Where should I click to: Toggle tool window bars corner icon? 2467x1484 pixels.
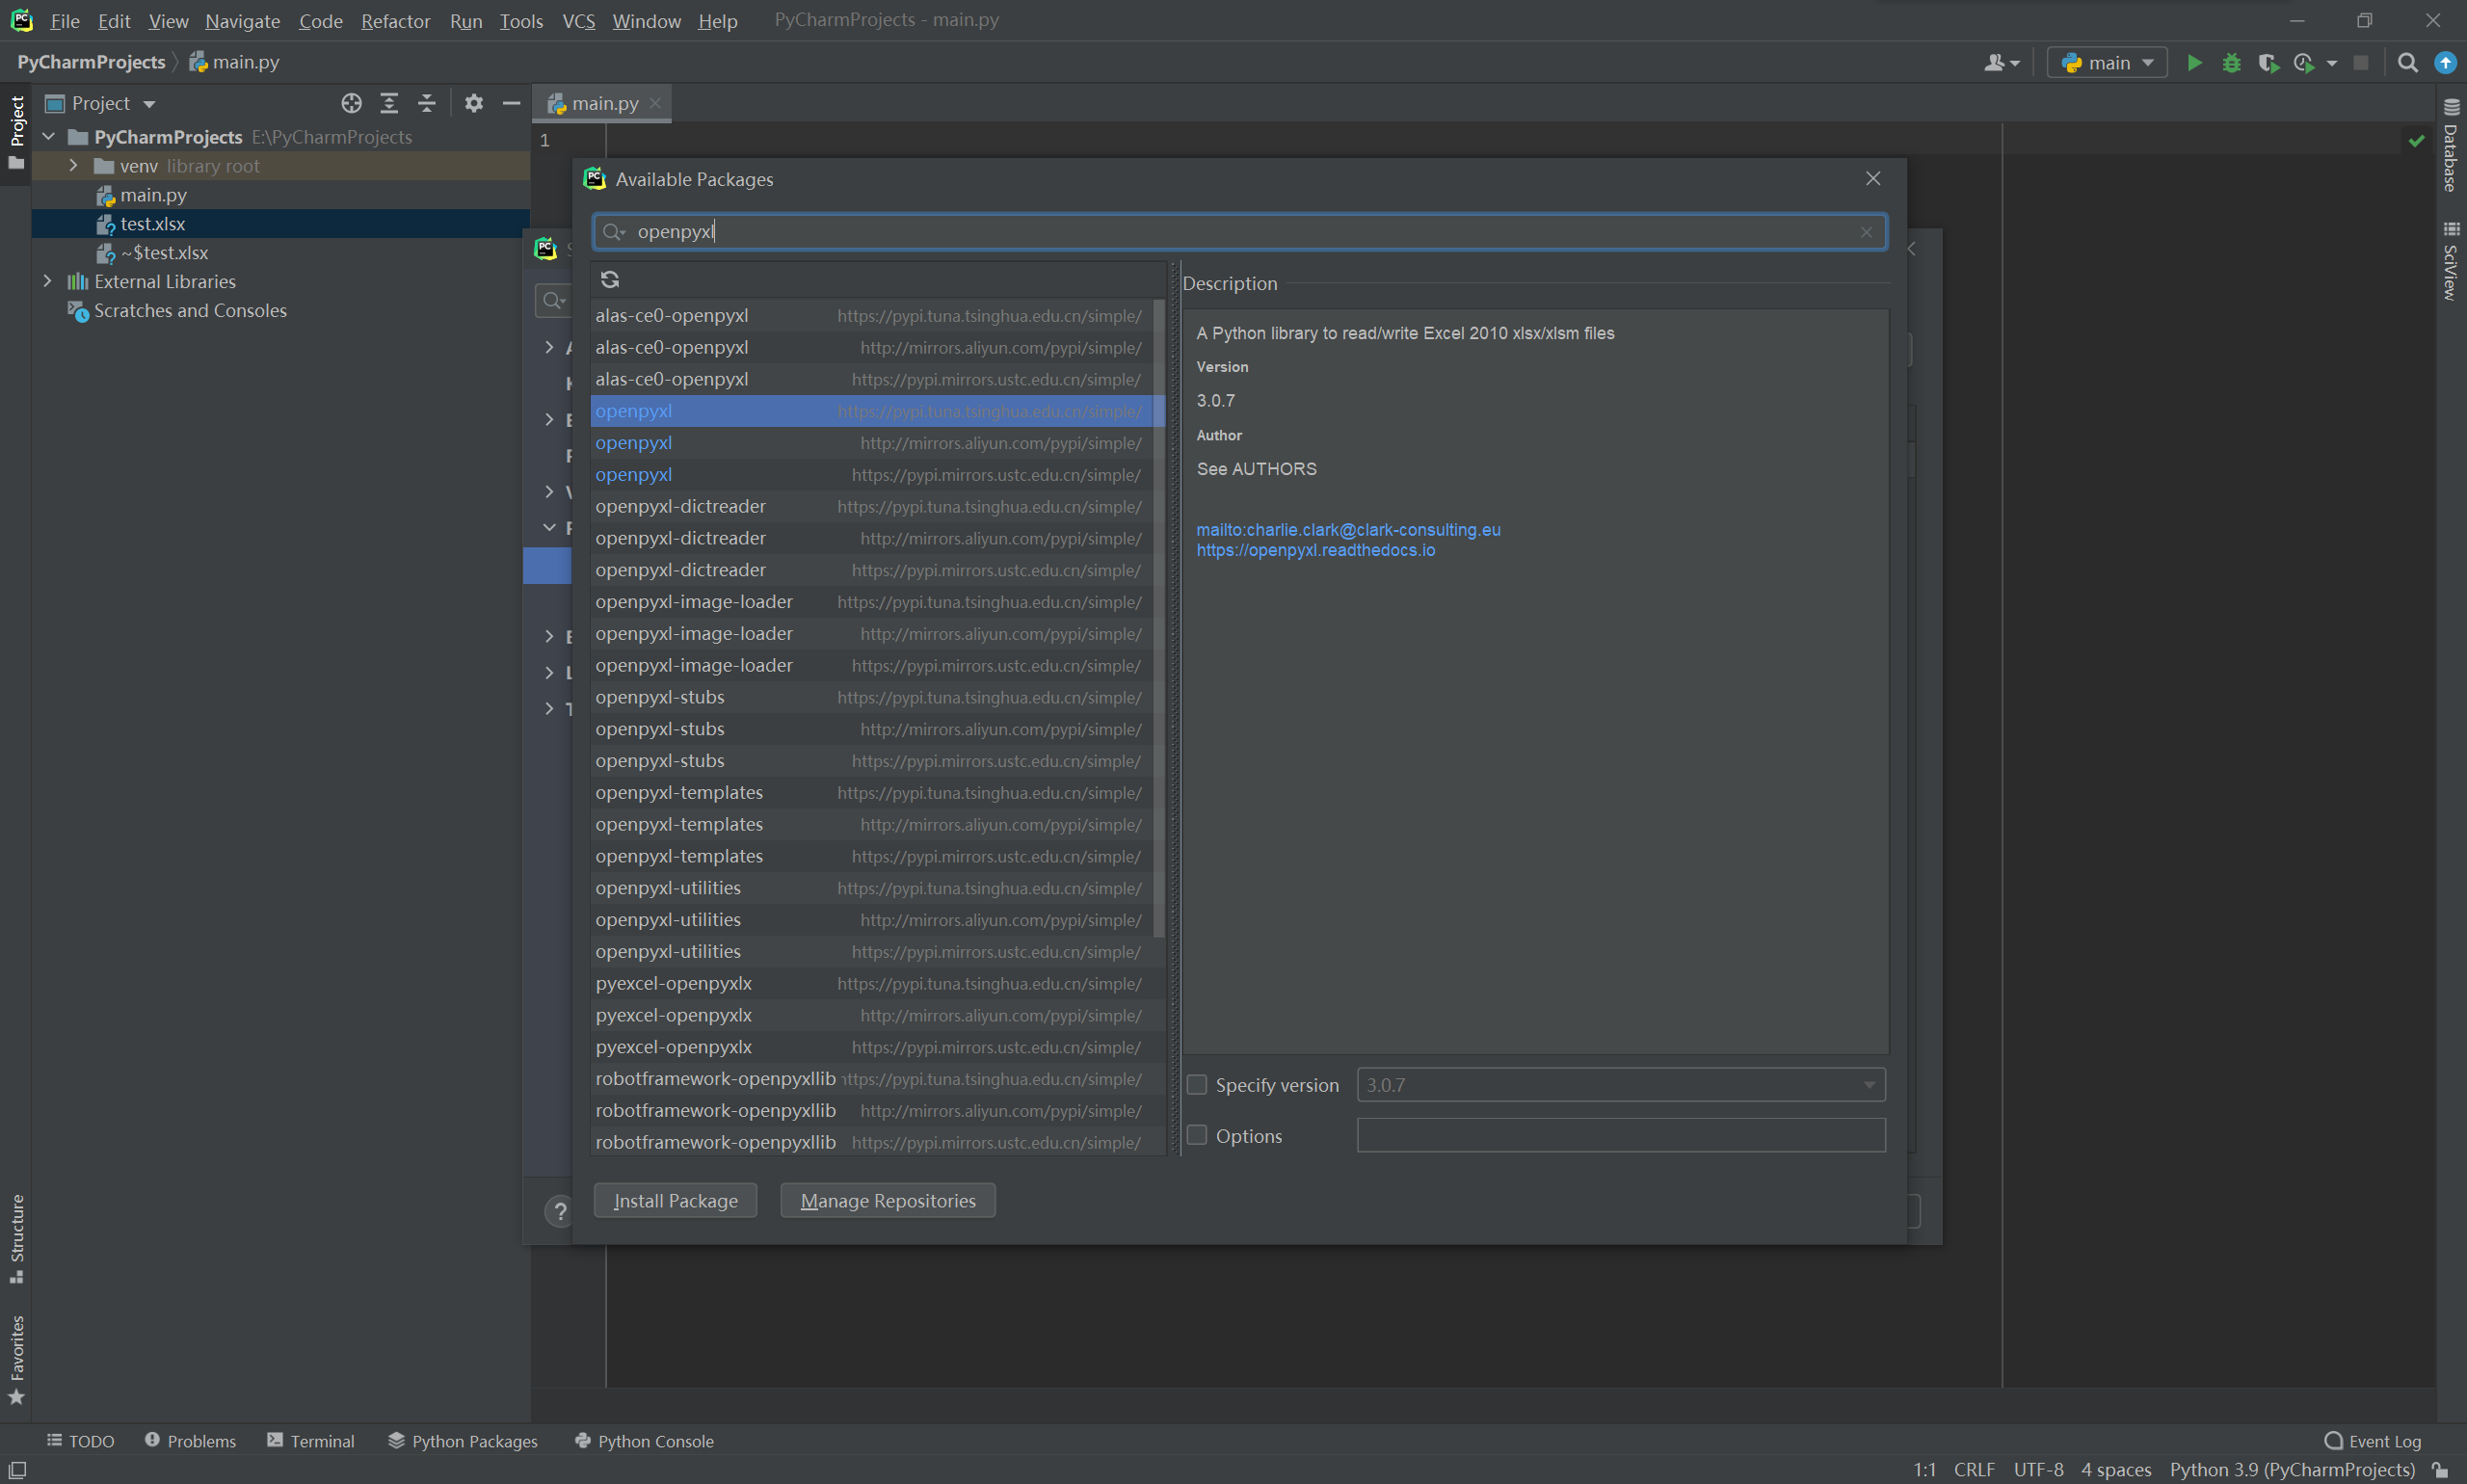17,1470
